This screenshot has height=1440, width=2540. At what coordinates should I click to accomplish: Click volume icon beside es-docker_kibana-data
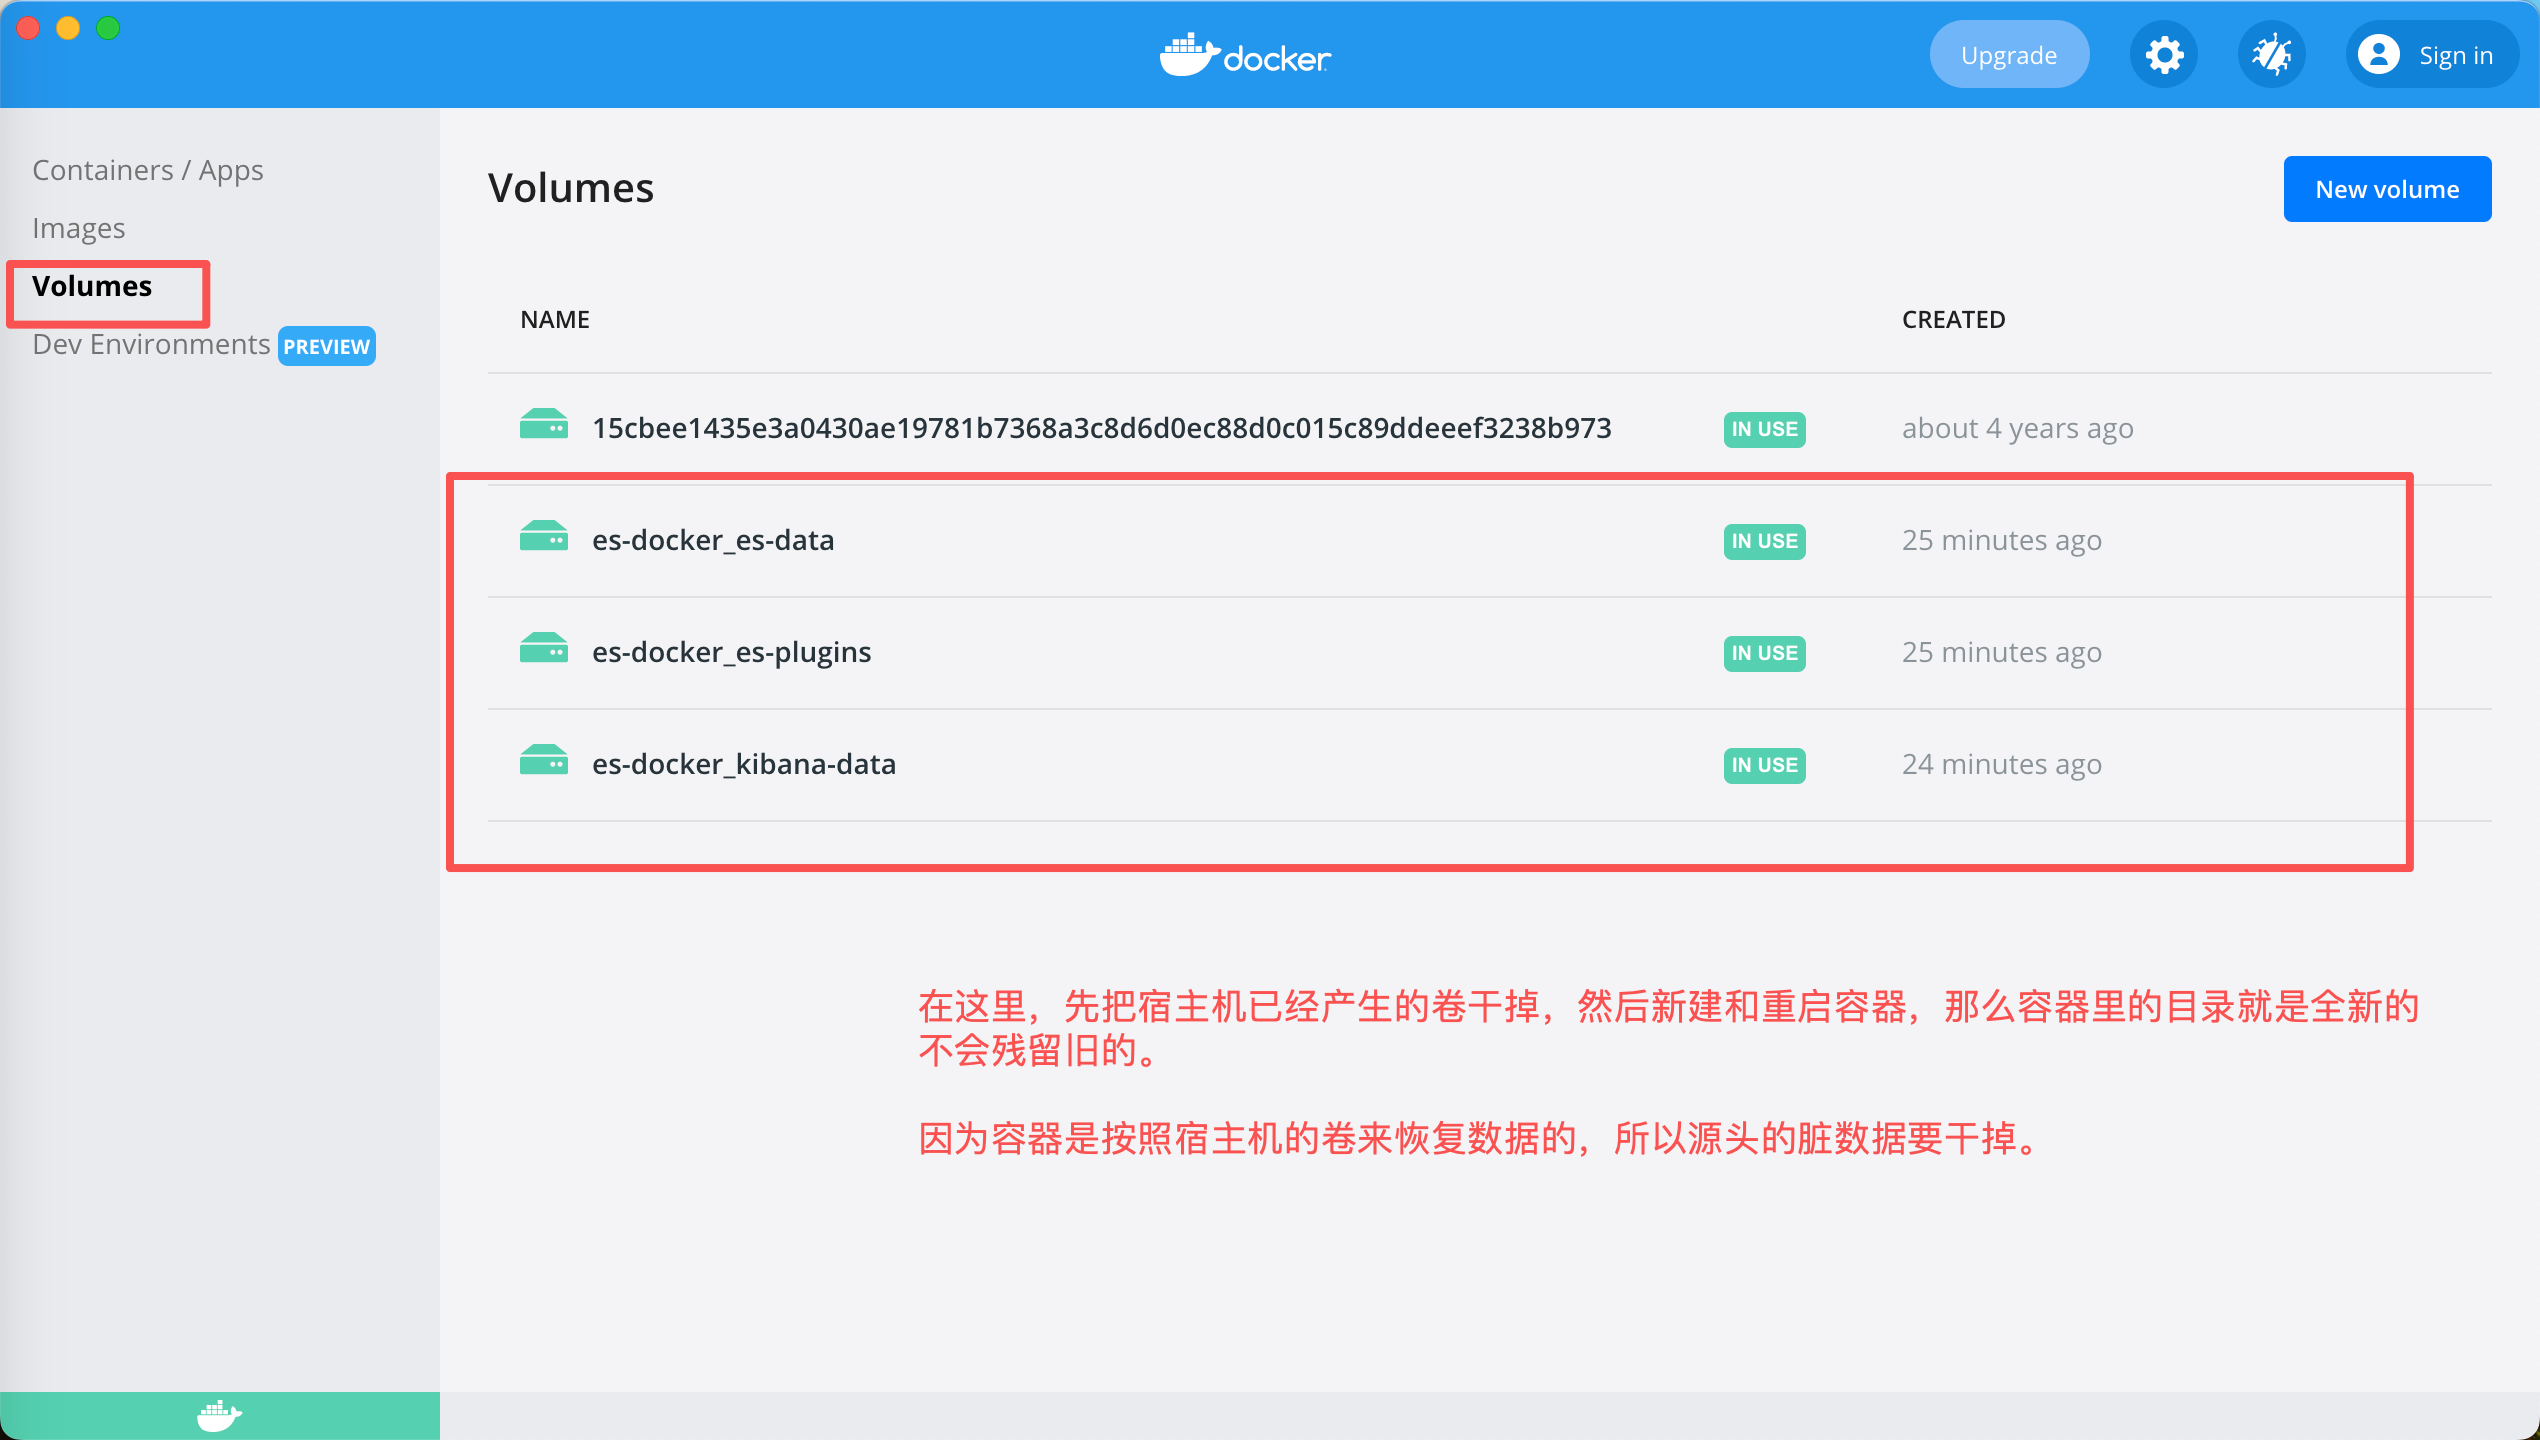(x=543, y=761)
